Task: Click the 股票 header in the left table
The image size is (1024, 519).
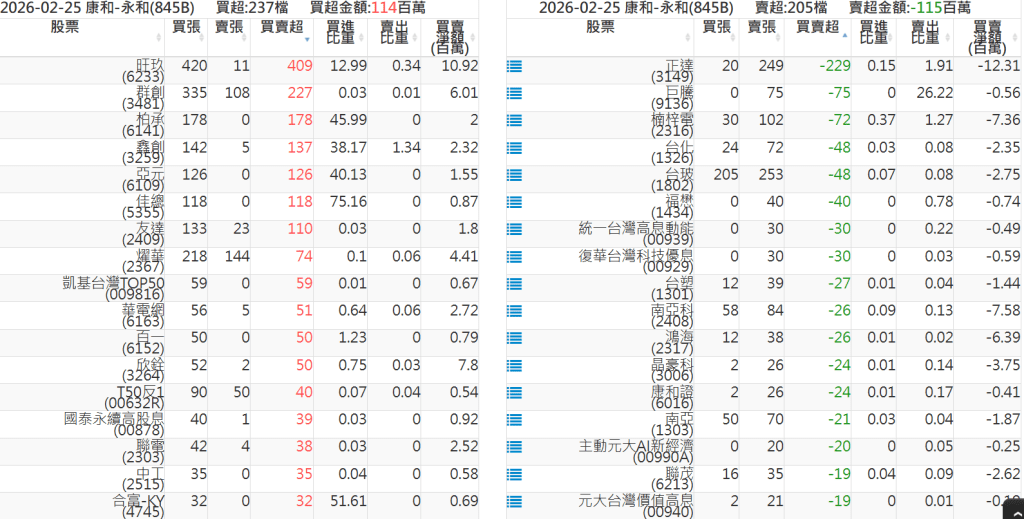Action: coord(80,27)
